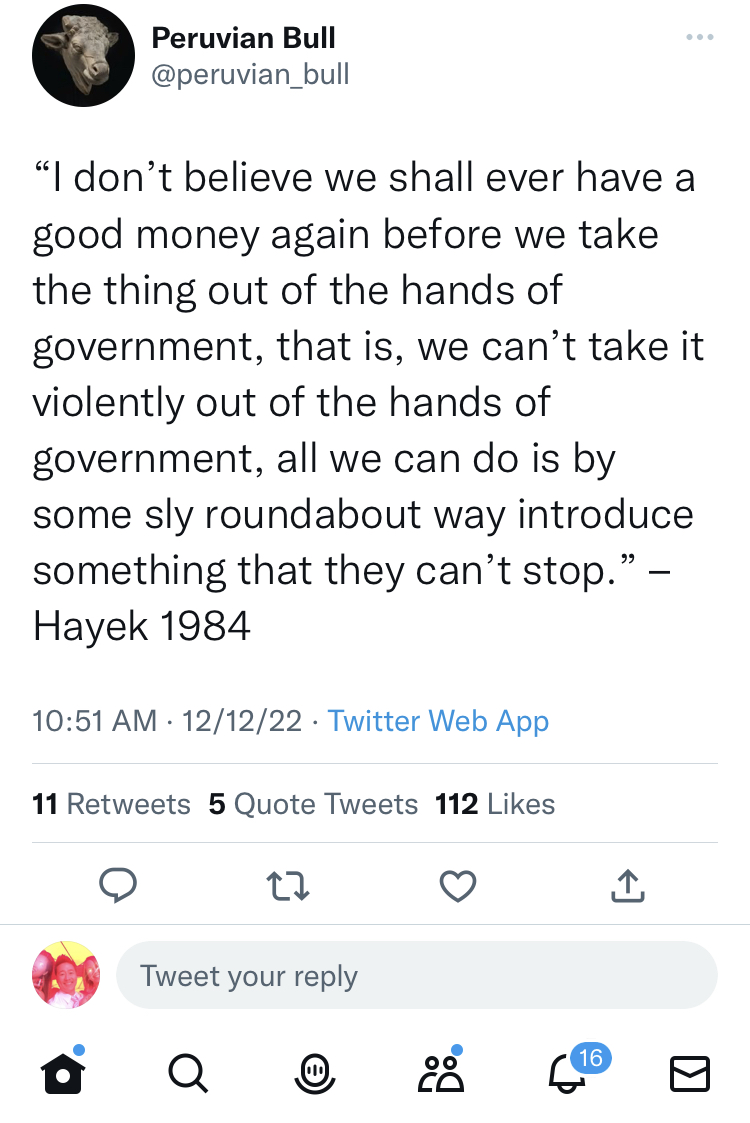Open the Spaces microphone icon
The height and width of the screenshot is (1123, 750).
click(x=313, y=1073)
